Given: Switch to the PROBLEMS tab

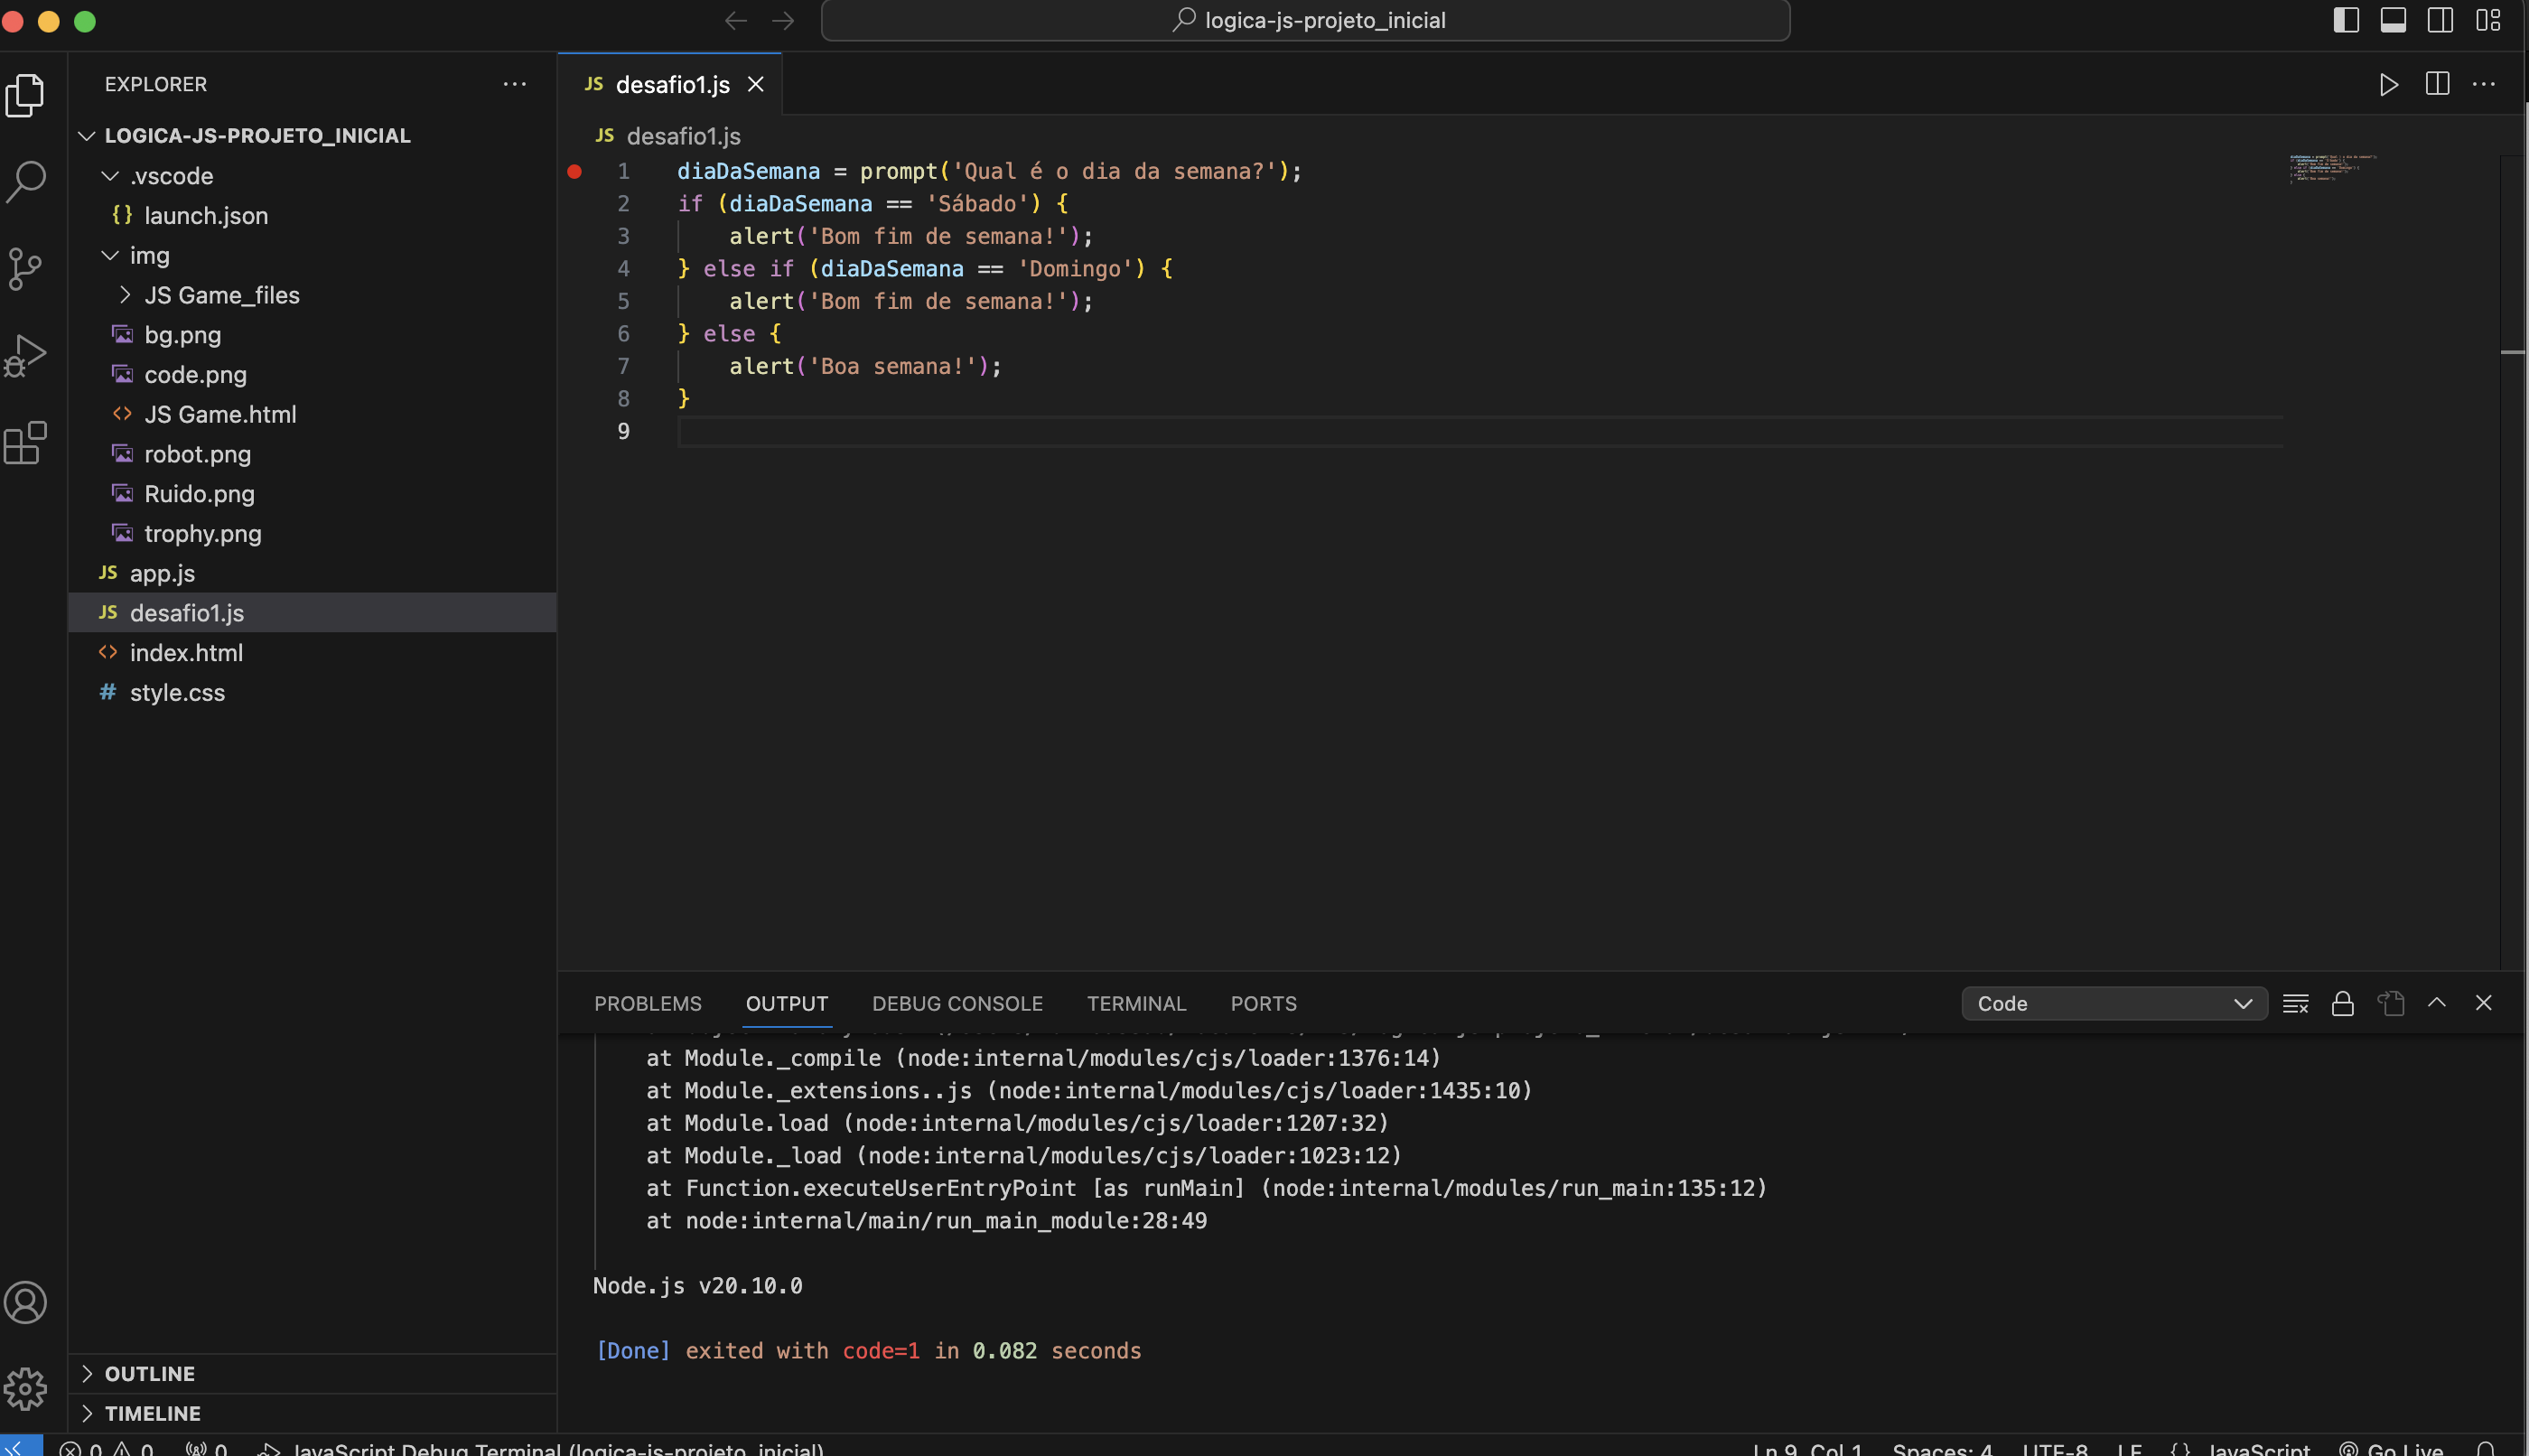Looking at the screenshot, I should (648, 1003).
